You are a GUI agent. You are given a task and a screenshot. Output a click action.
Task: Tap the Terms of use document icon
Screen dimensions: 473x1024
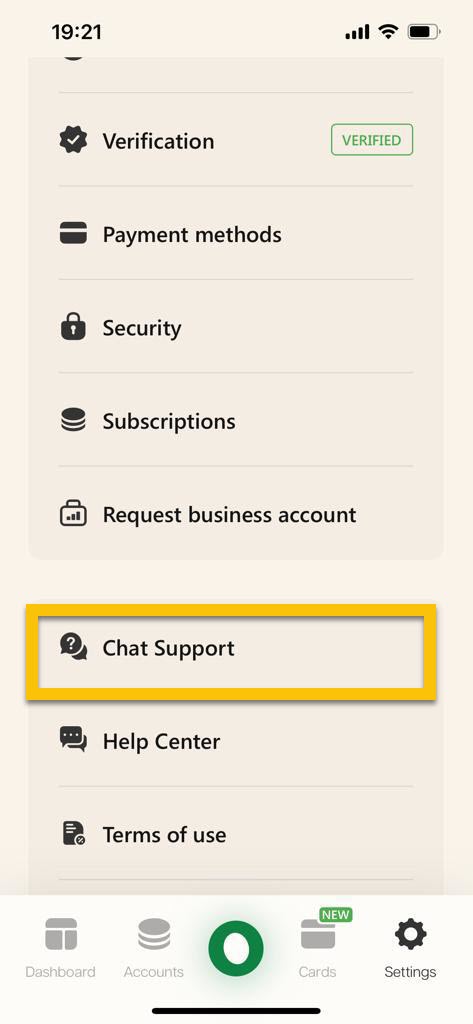click(73, 833)
